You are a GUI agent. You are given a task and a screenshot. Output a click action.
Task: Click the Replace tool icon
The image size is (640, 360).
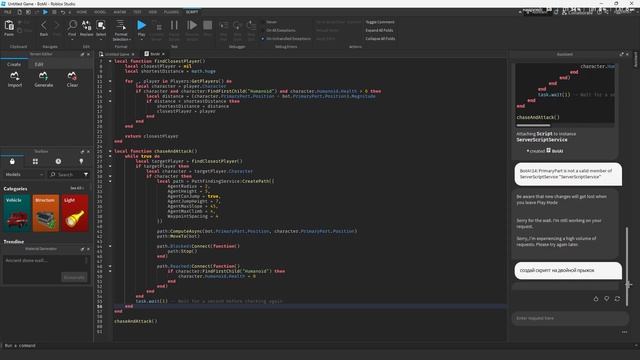[87, 25]
